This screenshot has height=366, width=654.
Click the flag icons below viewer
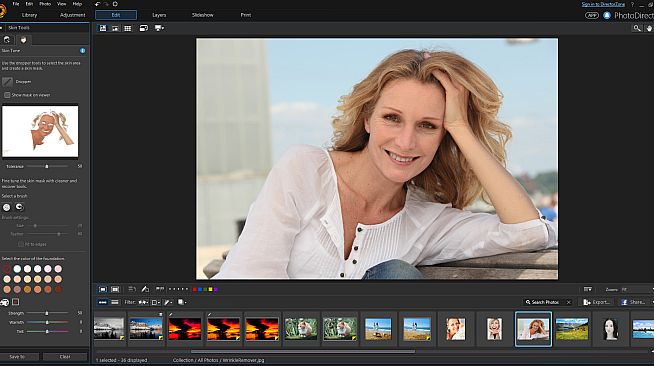(160, 288)
